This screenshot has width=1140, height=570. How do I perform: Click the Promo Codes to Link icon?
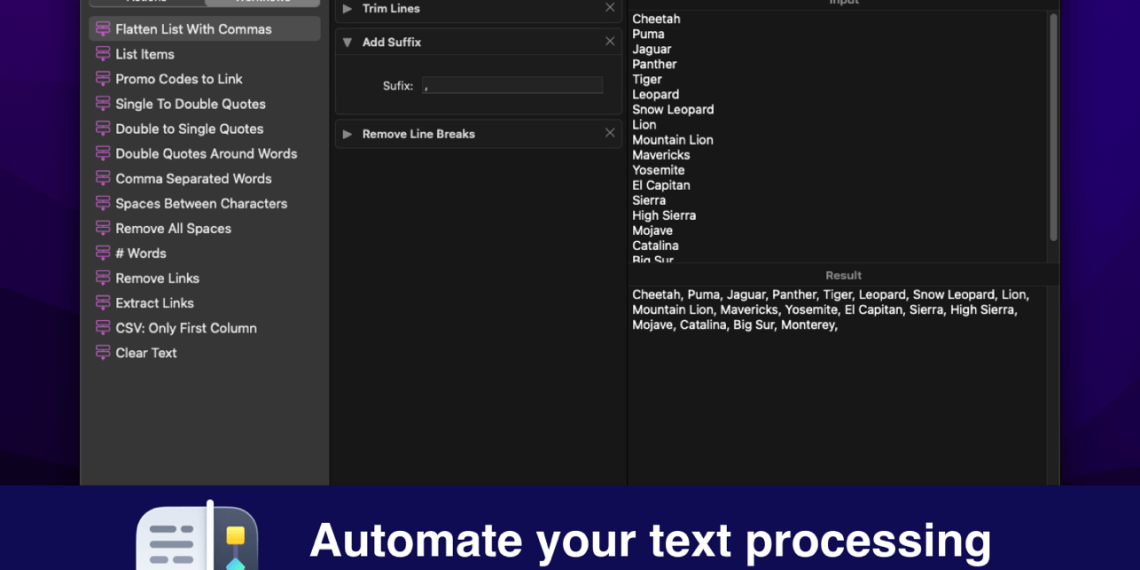(102, 79)
